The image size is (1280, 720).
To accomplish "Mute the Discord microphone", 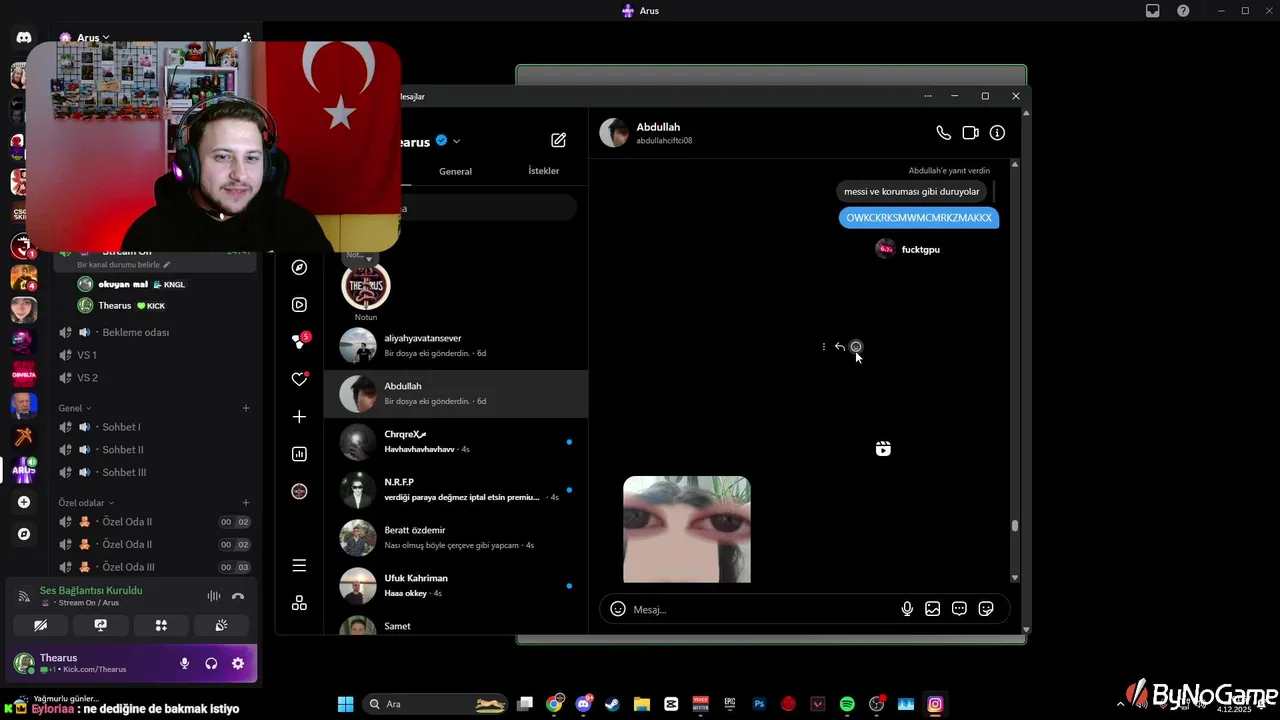I will (x=184, y=663).
